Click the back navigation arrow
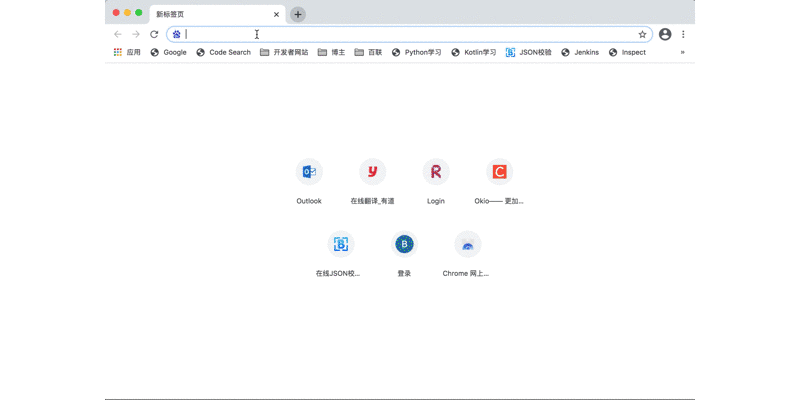 118,34
